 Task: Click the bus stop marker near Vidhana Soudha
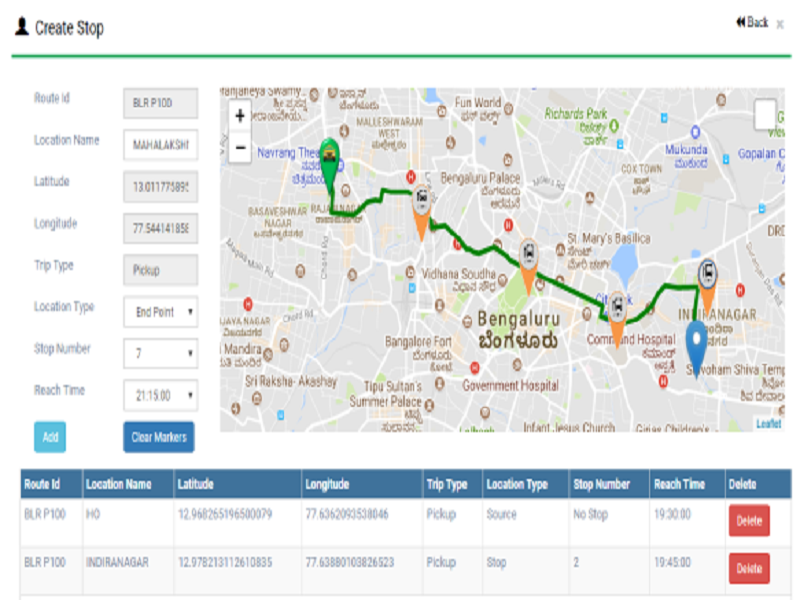[x=529, y=265]
